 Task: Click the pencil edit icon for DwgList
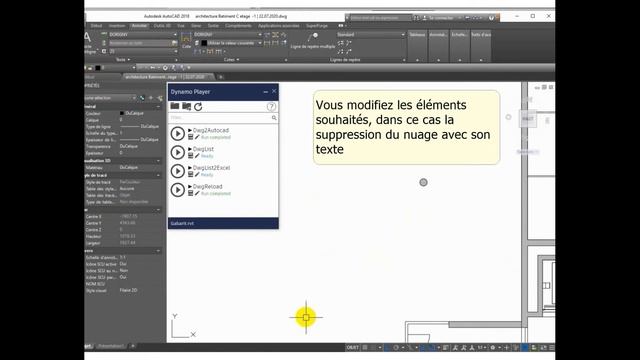tap(197, 156)
